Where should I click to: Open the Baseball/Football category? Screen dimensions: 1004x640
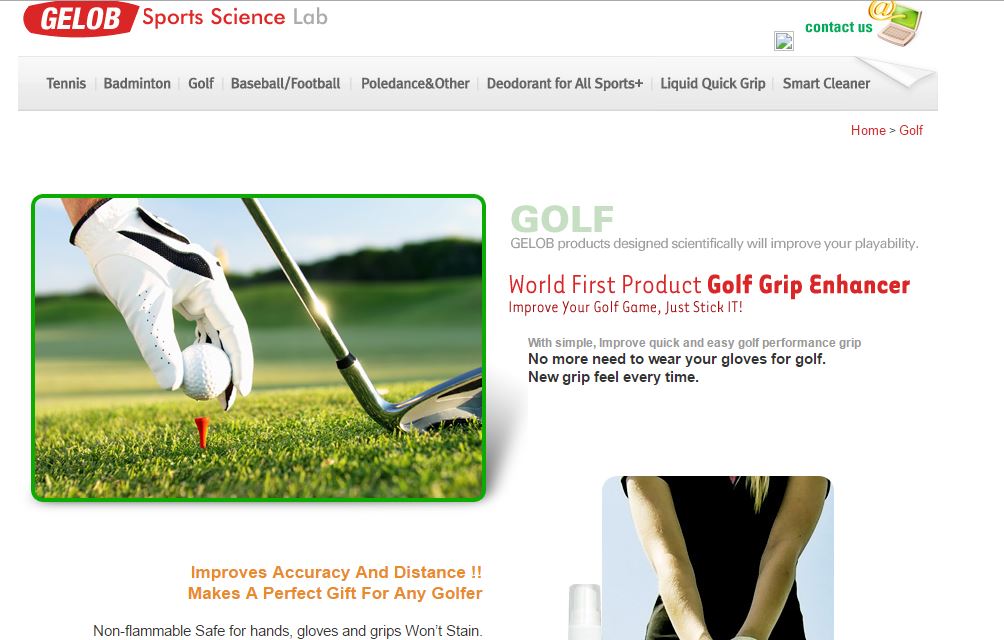coord(286,84)
